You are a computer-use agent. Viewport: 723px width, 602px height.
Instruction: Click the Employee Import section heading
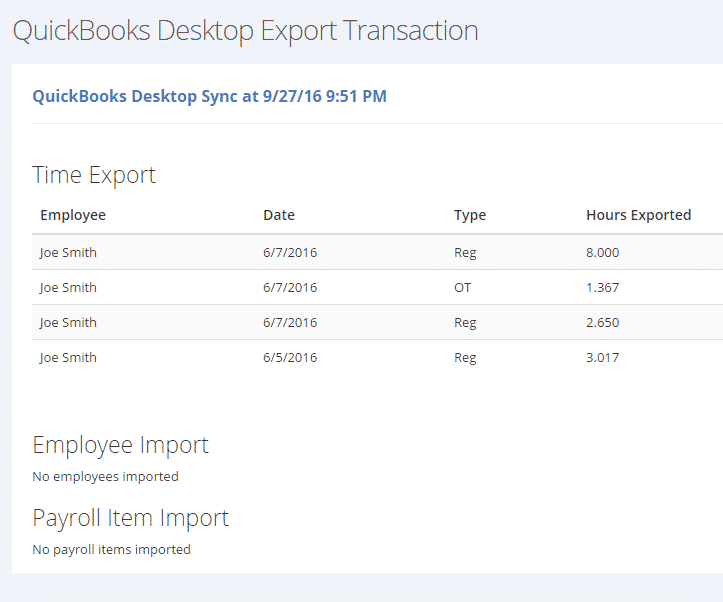pyautogui.click(x=120, y=446)
